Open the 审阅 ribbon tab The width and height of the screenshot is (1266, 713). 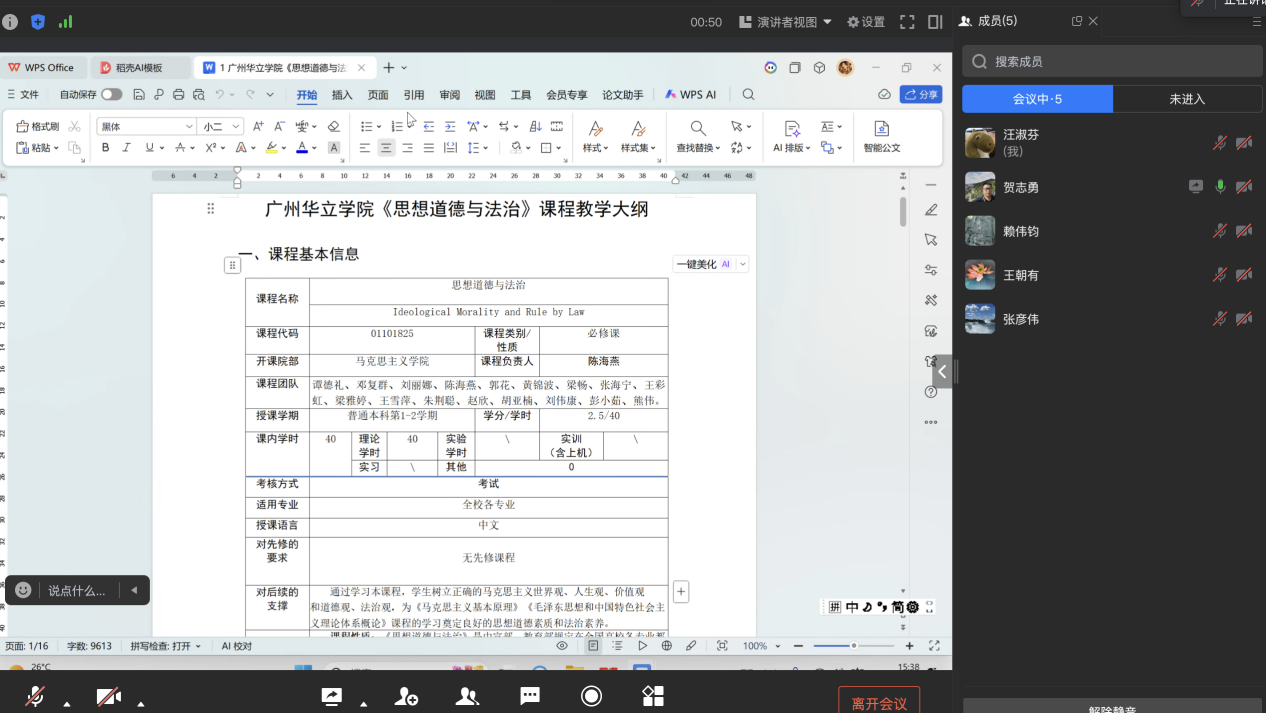tap(450, 95)
